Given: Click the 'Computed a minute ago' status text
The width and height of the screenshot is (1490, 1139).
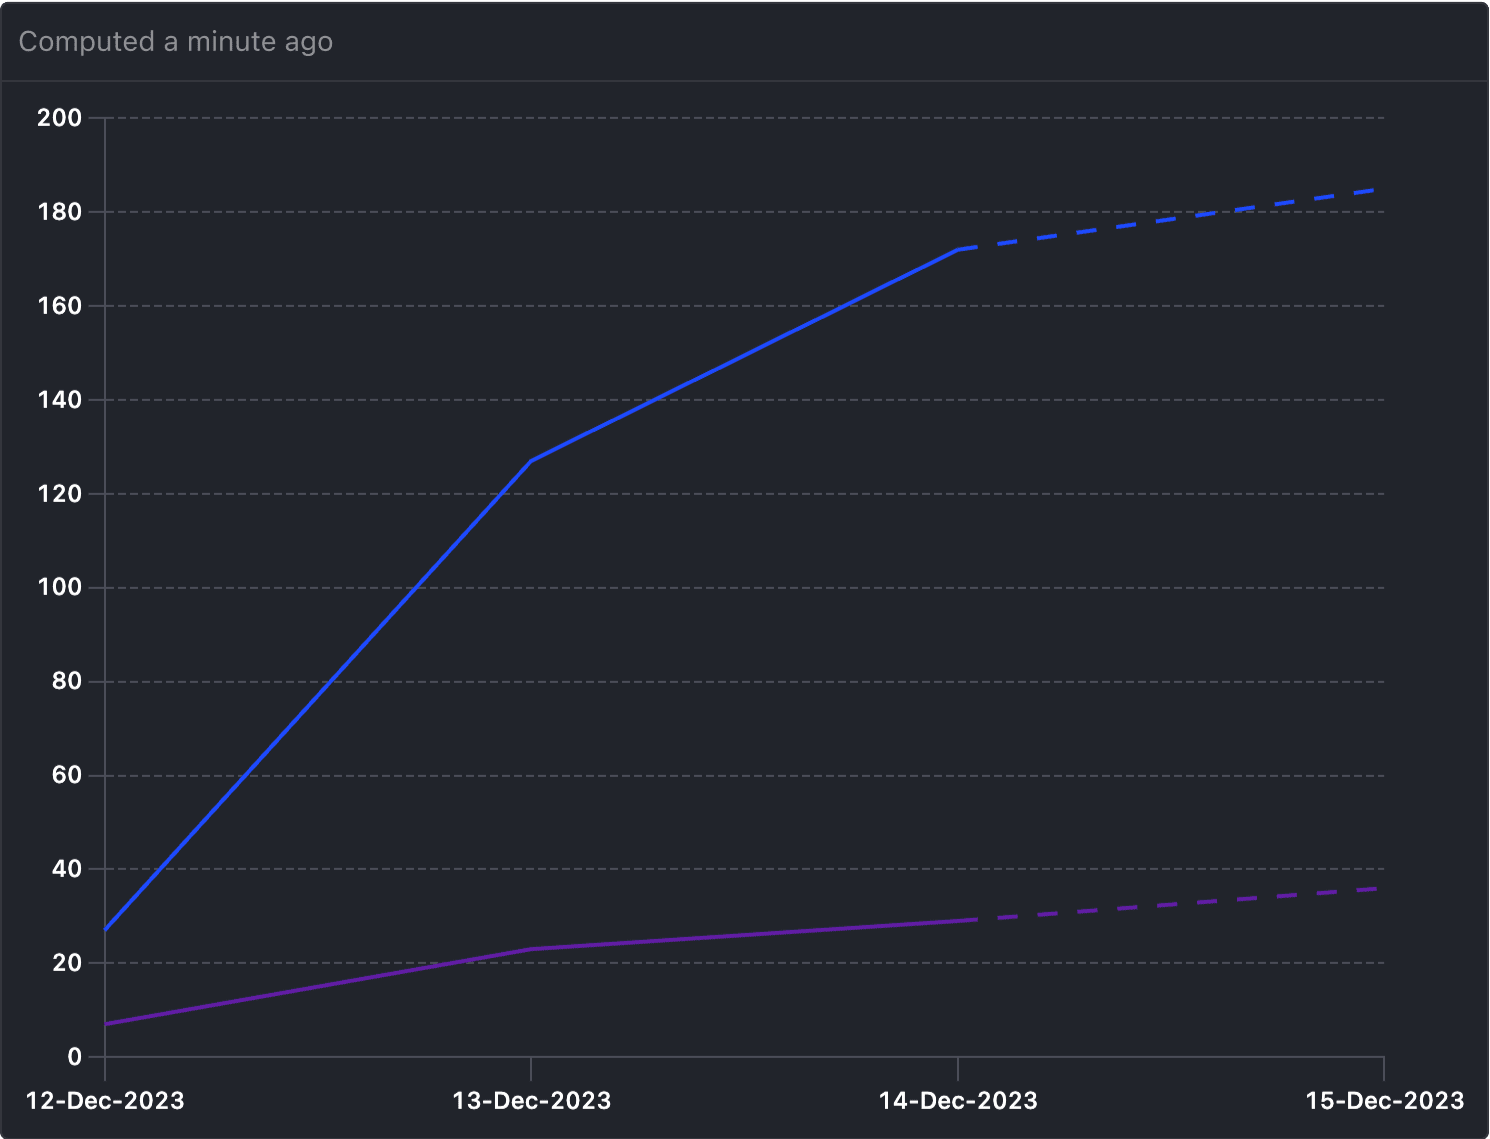Looking at the screenshot, I should click(x=176, y=42).
